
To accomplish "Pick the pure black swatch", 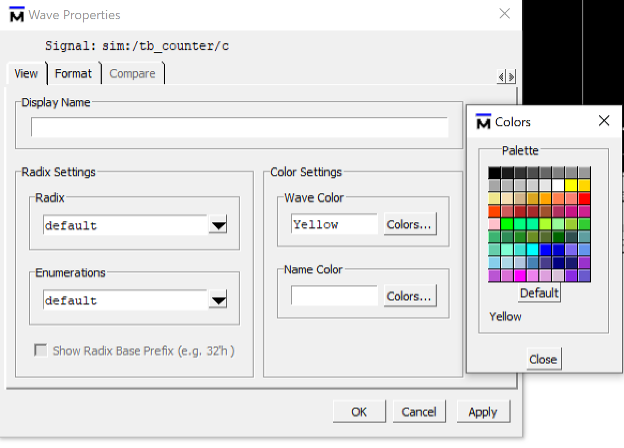I will click(x=494, y=173).
